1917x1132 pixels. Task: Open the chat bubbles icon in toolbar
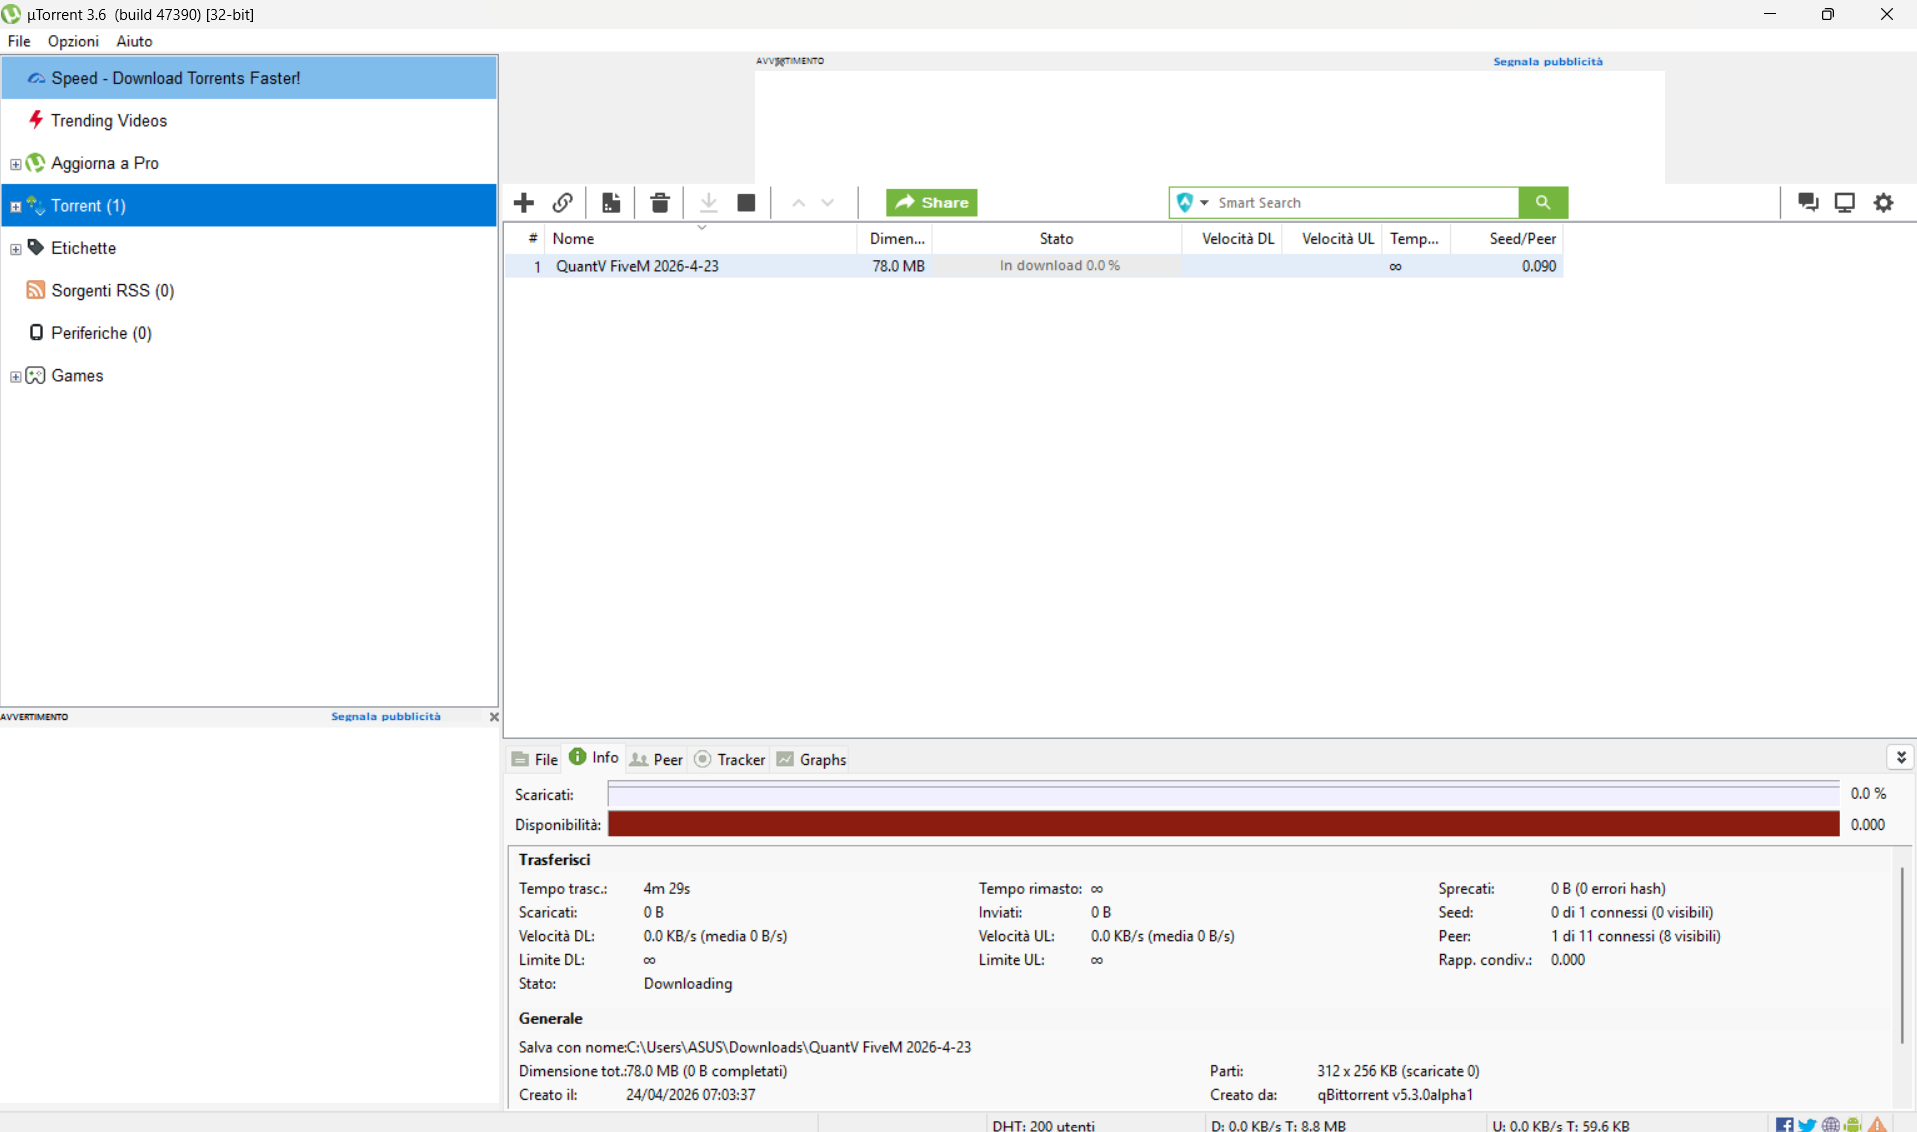(1808, 203)
